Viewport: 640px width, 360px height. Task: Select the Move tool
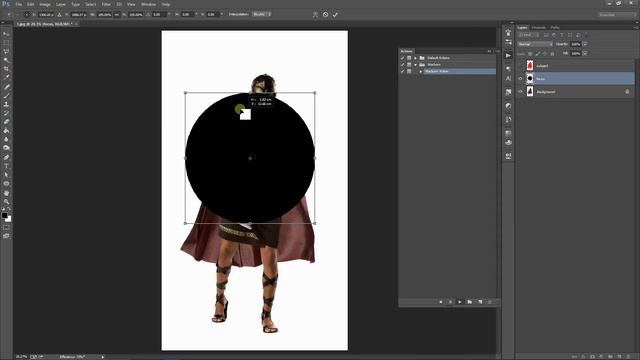[x=6, y=34]
